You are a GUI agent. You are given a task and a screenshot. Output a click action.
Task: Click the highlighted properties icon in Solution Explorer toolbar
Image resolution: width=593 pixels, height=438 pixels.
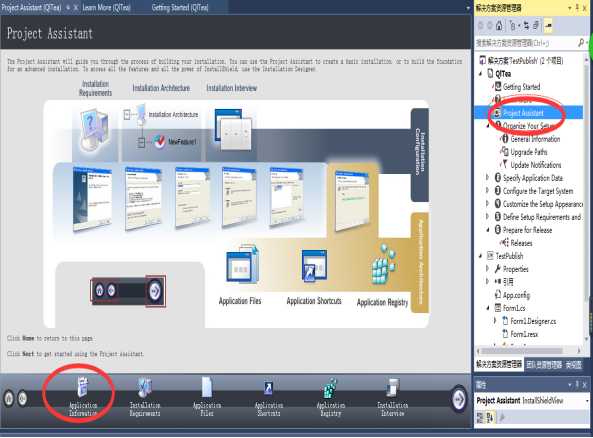coord(548,26)
